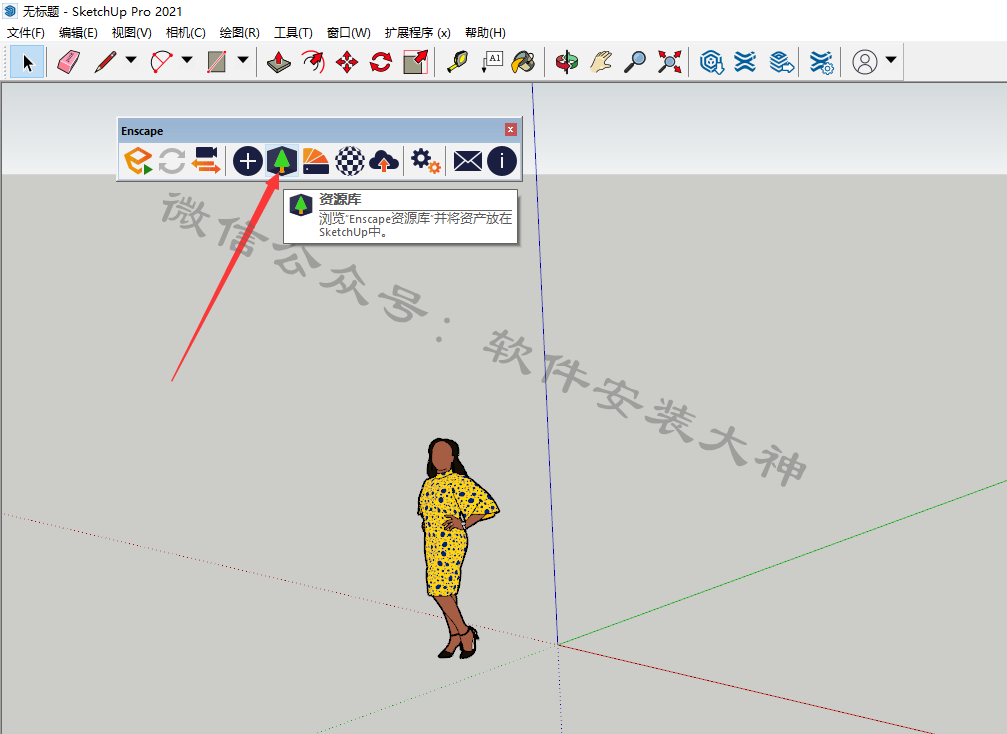Open Extension Manager
This screenshot has height=734, width=1007.
(821, 62)
